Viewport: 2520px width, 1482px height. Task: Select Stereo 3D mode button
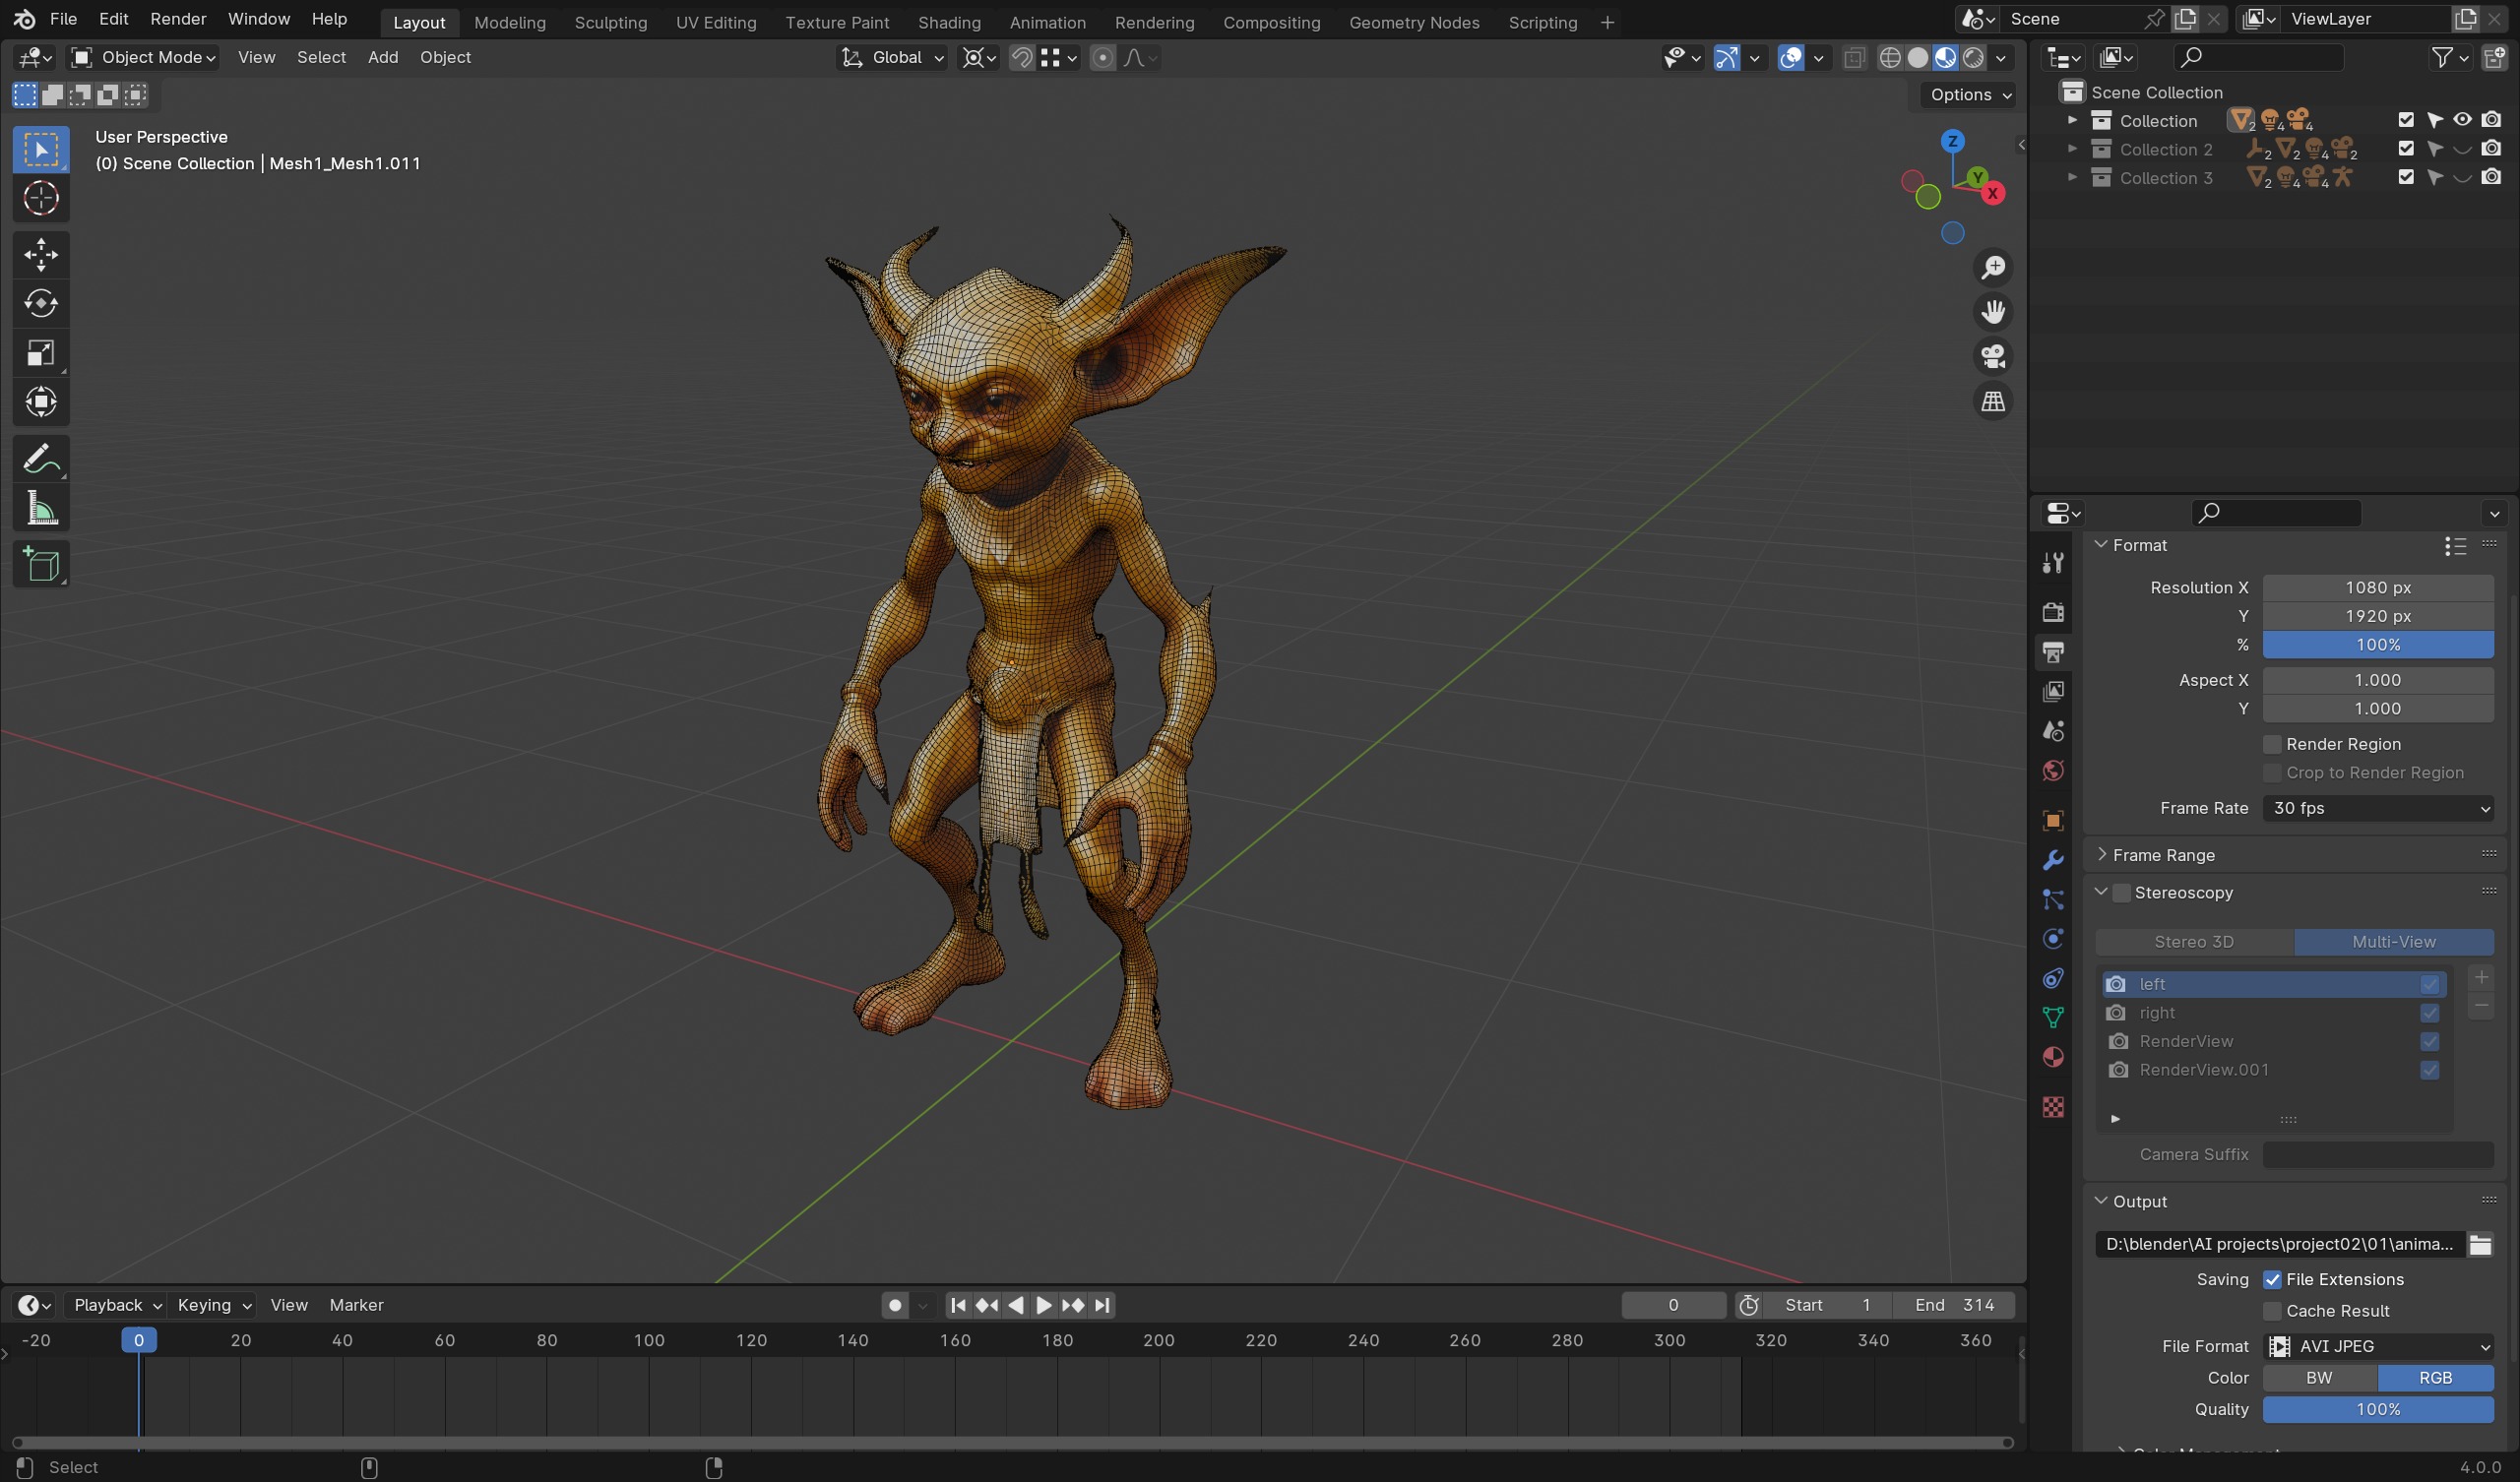pyautogui.click(x=2194, y=942)
